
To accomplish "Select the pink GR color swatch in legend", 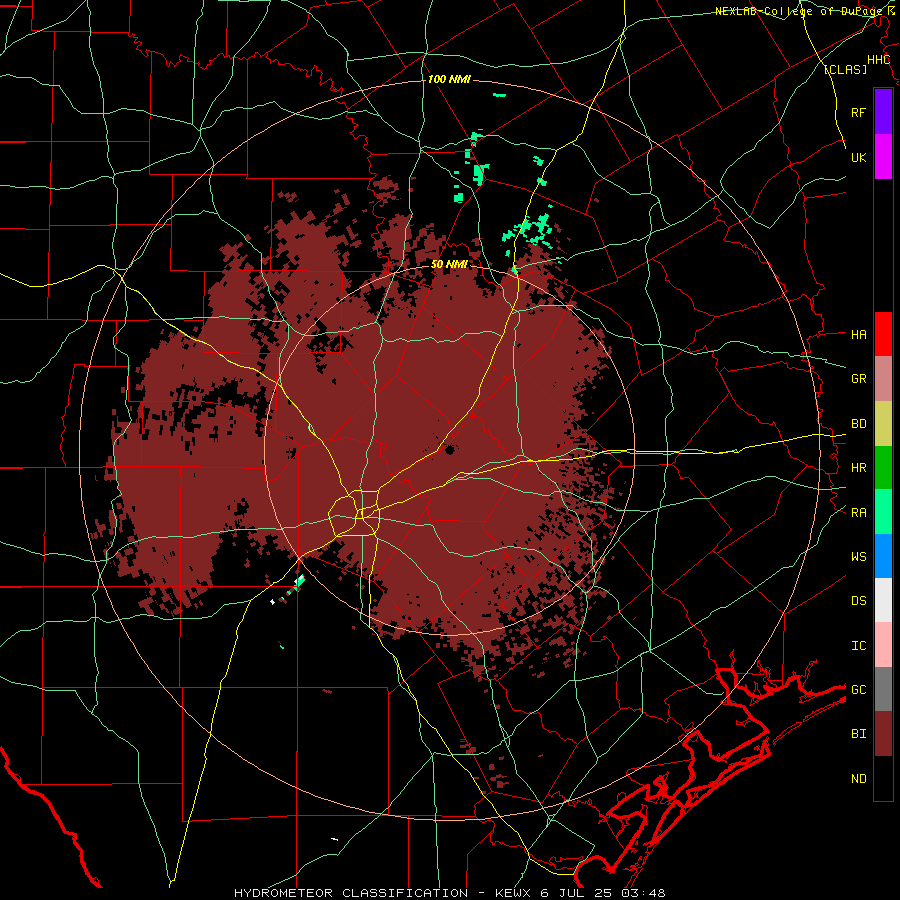I will coord(883,379).
